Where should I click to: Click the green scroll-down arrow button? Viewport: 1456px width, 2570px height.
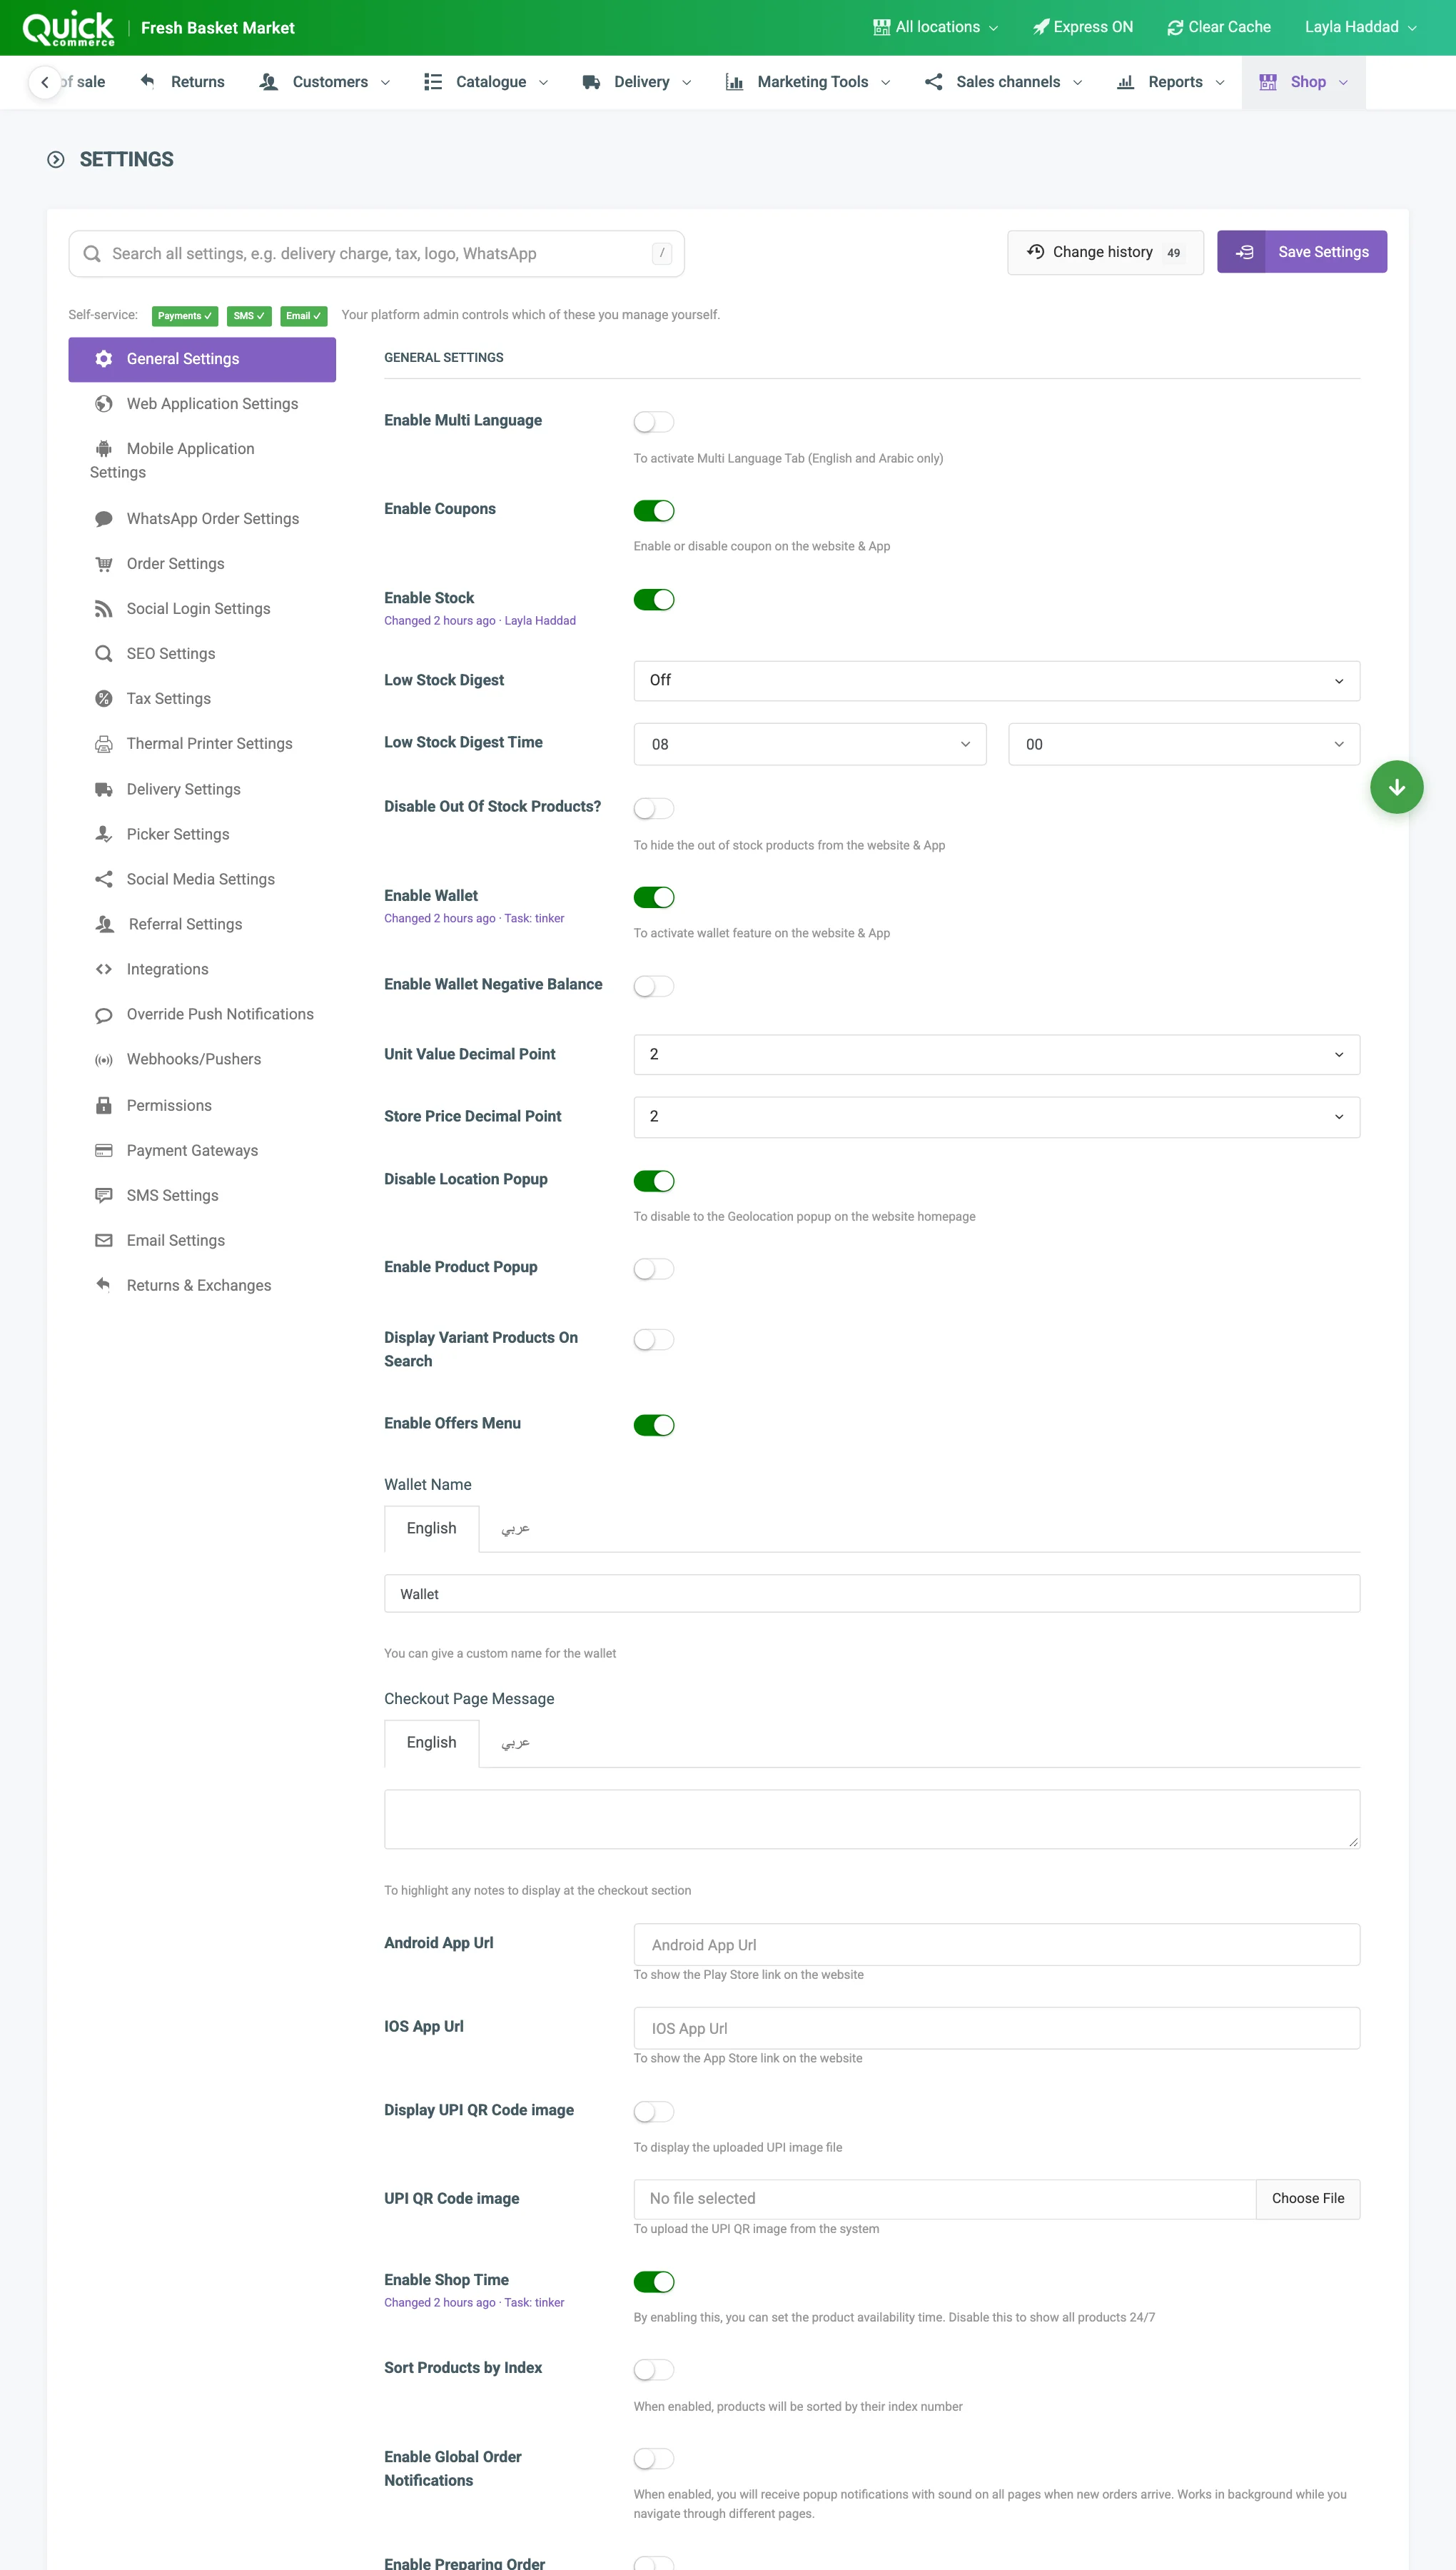point(1397,787)
